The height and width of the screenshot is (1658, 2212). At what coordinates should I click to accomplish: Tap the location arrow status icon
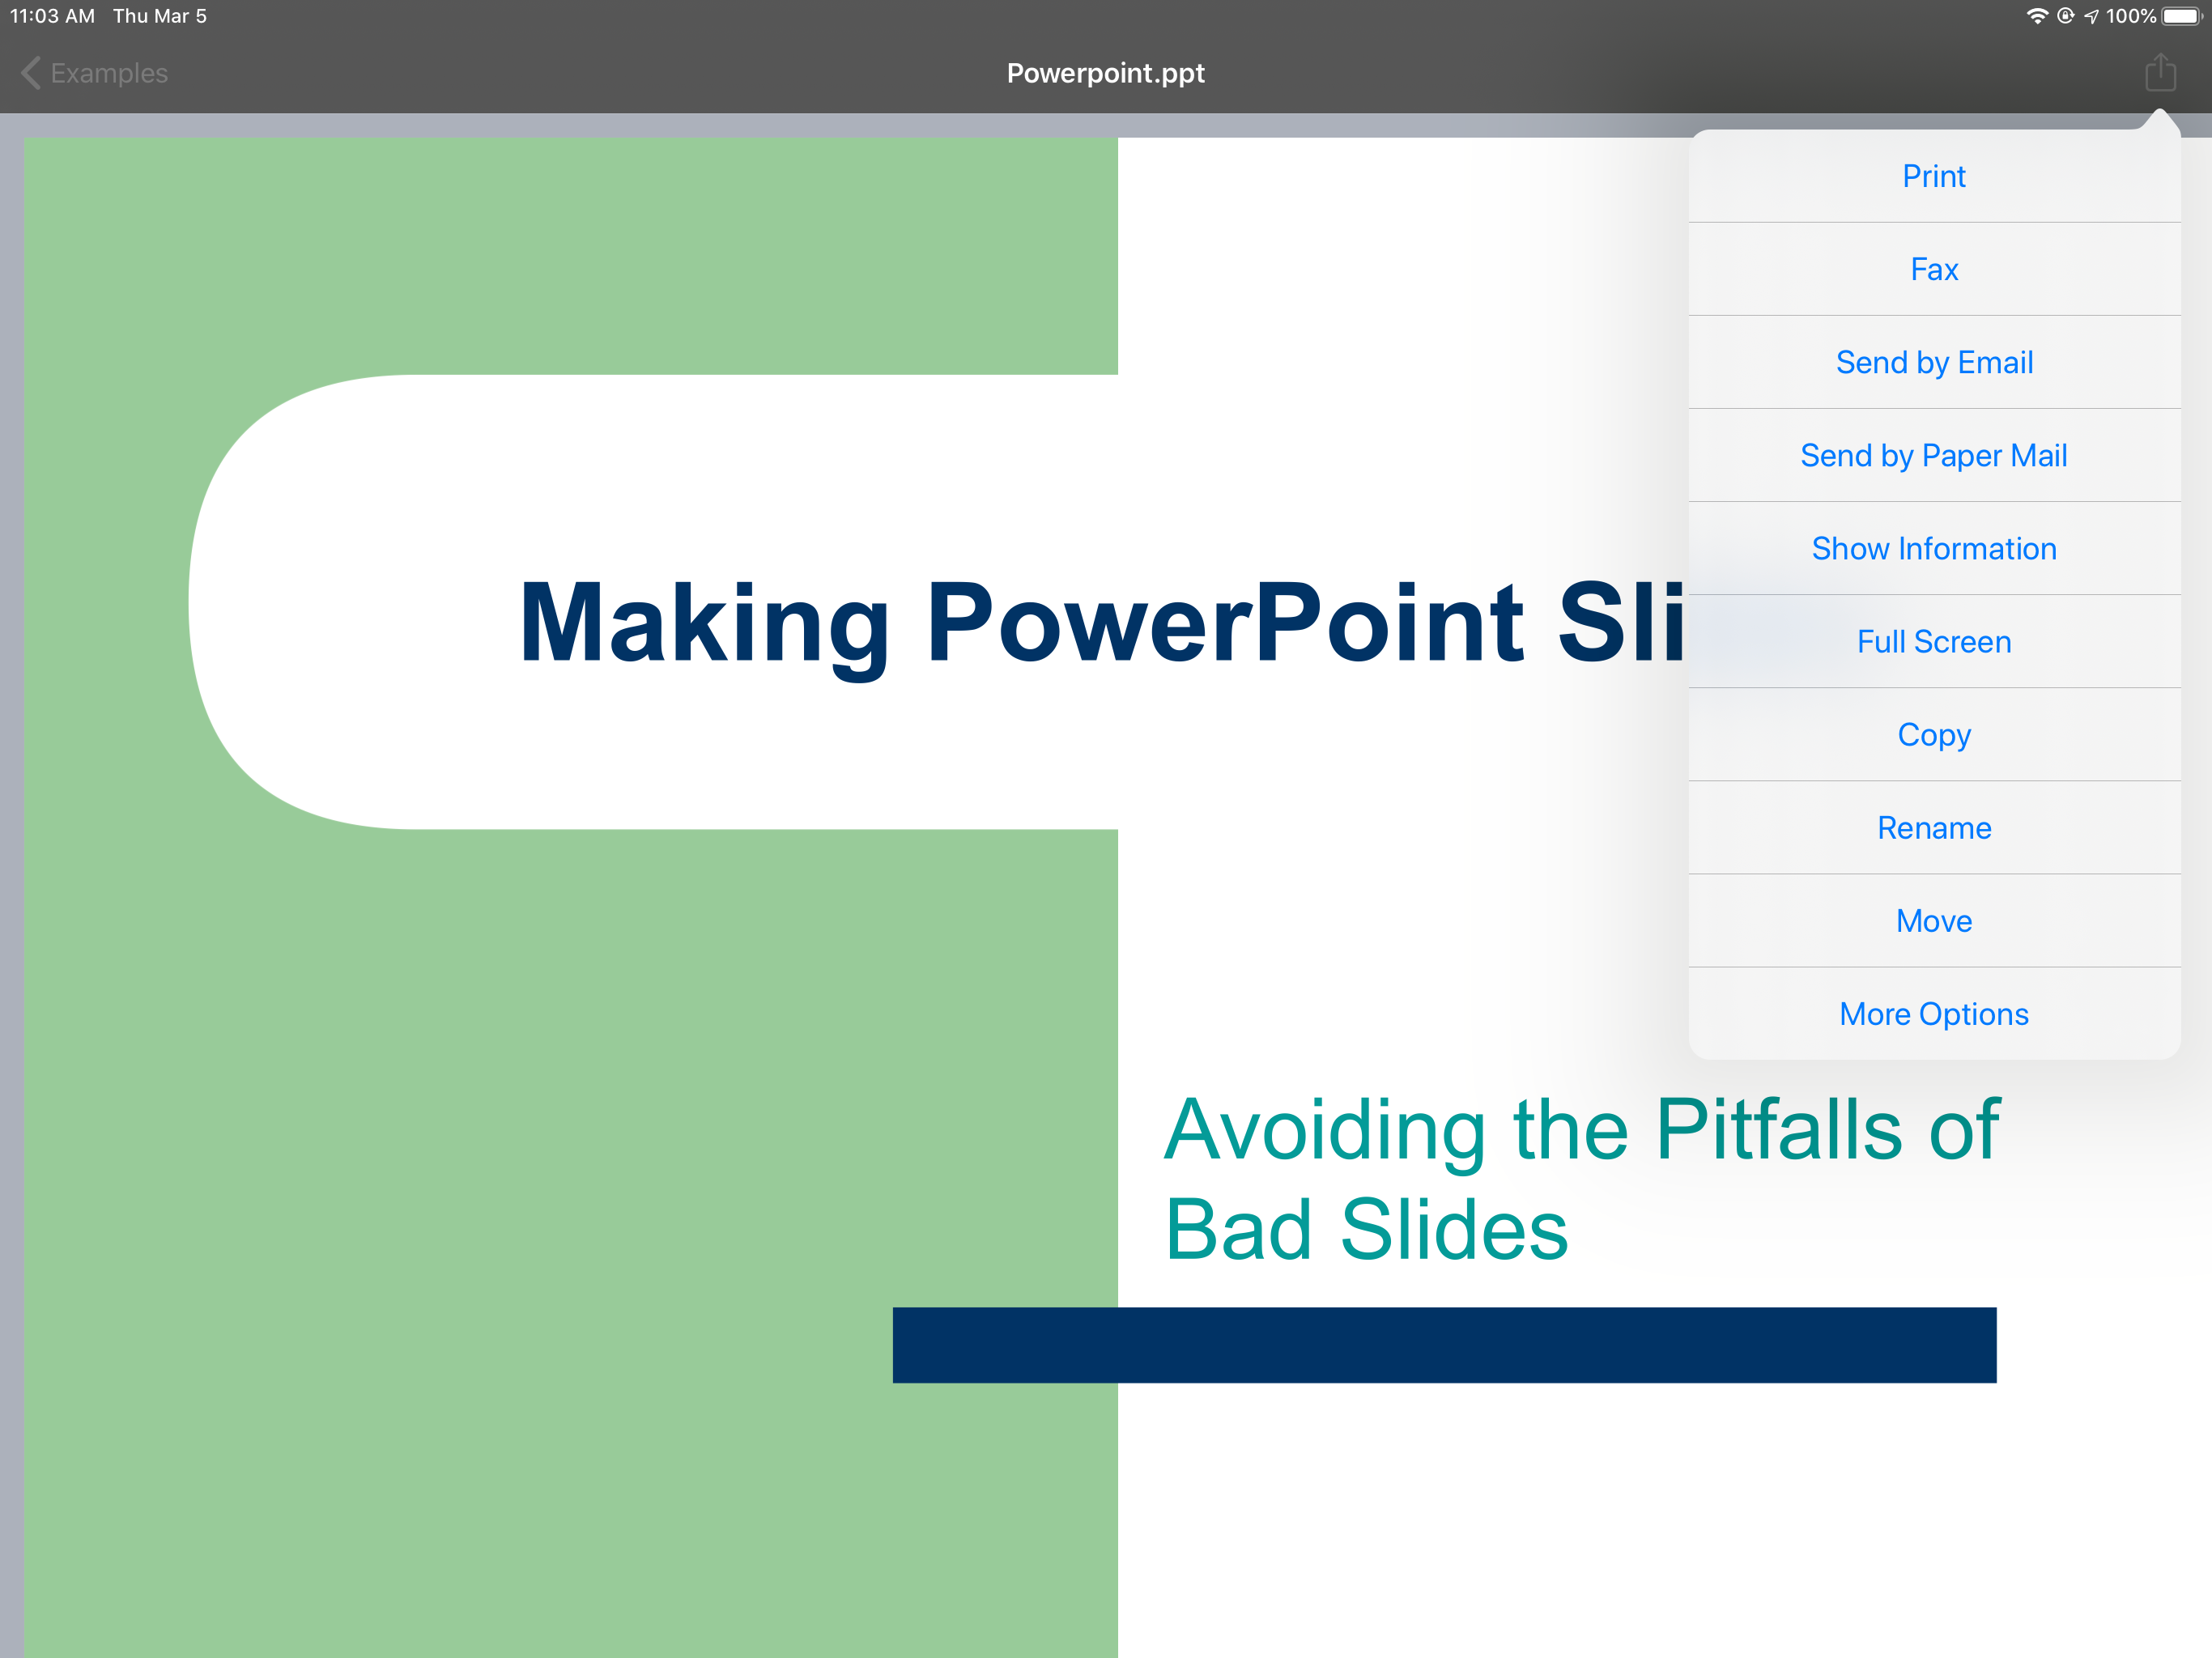[x=2091, y=16]
